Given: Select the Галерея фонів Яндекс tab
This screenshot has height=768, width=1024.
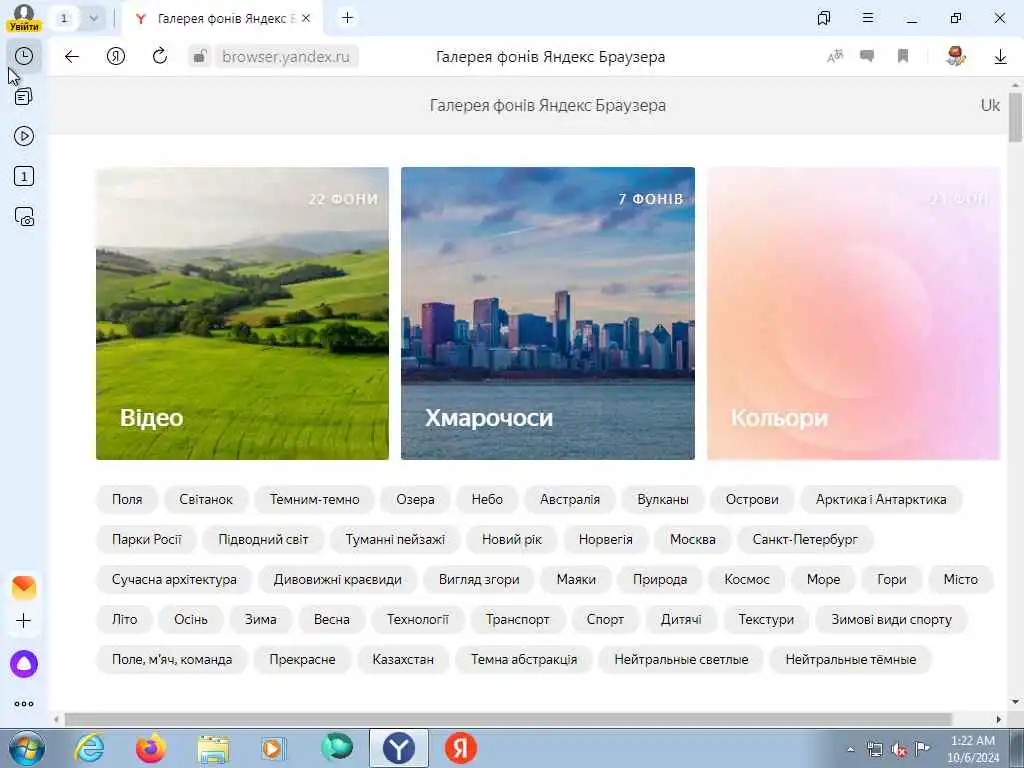Looking at the screenshot, I should pyautogui.click(x=223, y=18).
